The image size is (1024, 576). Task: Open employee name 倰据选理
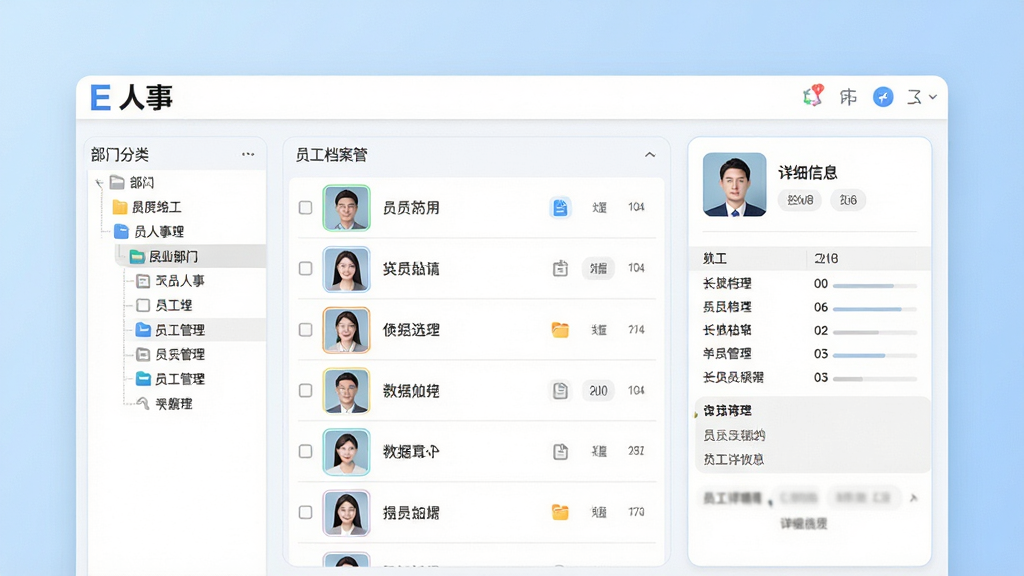[x=411, y=330]
